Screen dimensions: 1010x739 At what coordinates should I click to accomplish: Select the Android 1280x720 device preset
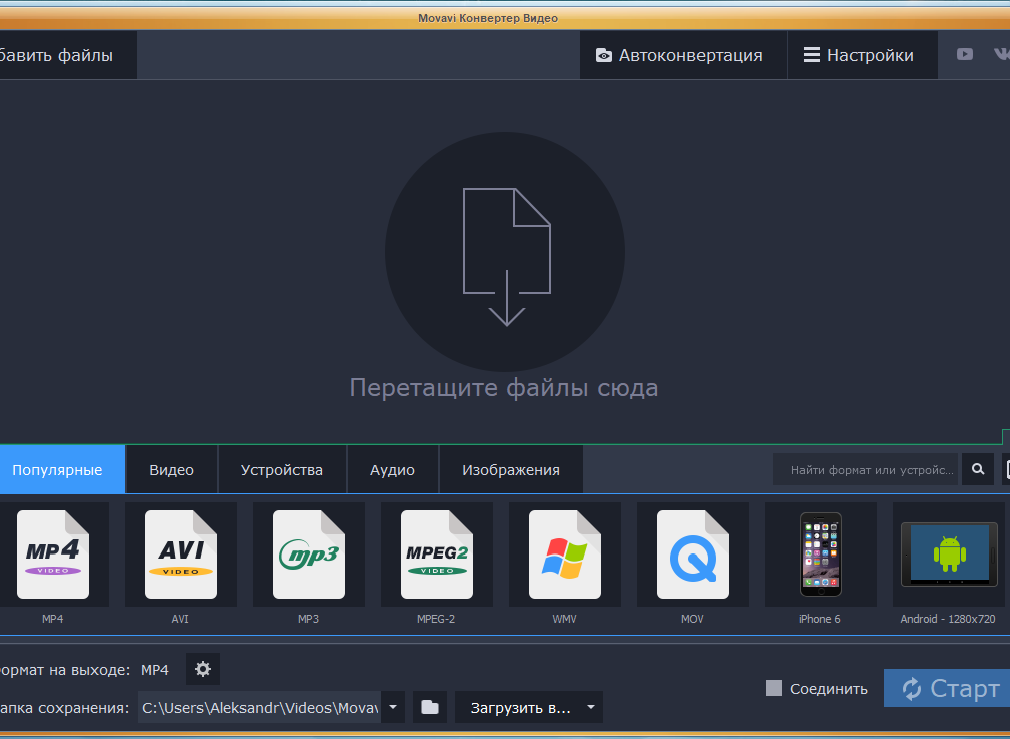[x=949, y=555]
